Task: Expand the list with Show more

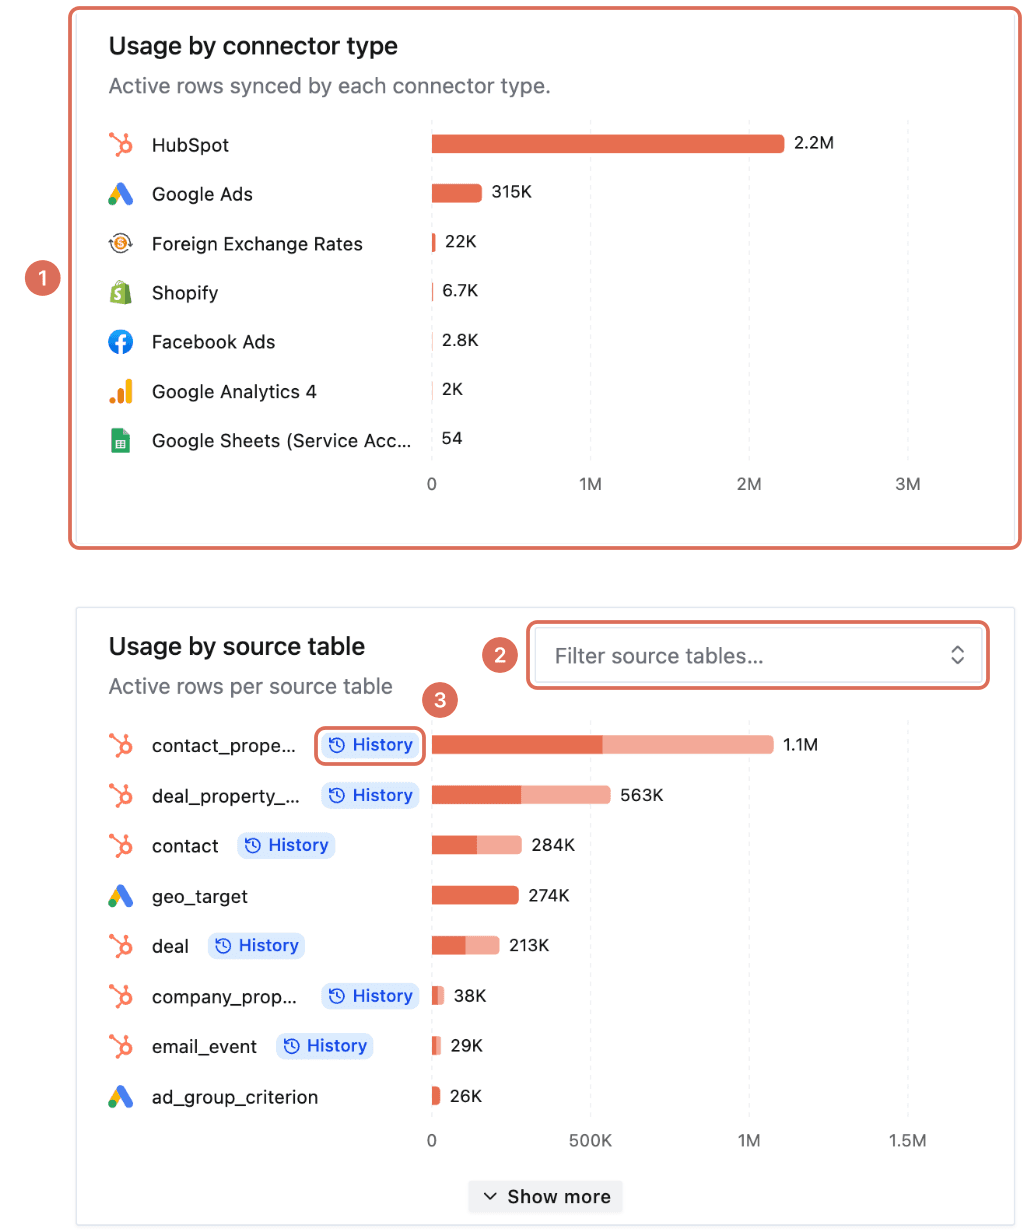Action: [546, 1197]
